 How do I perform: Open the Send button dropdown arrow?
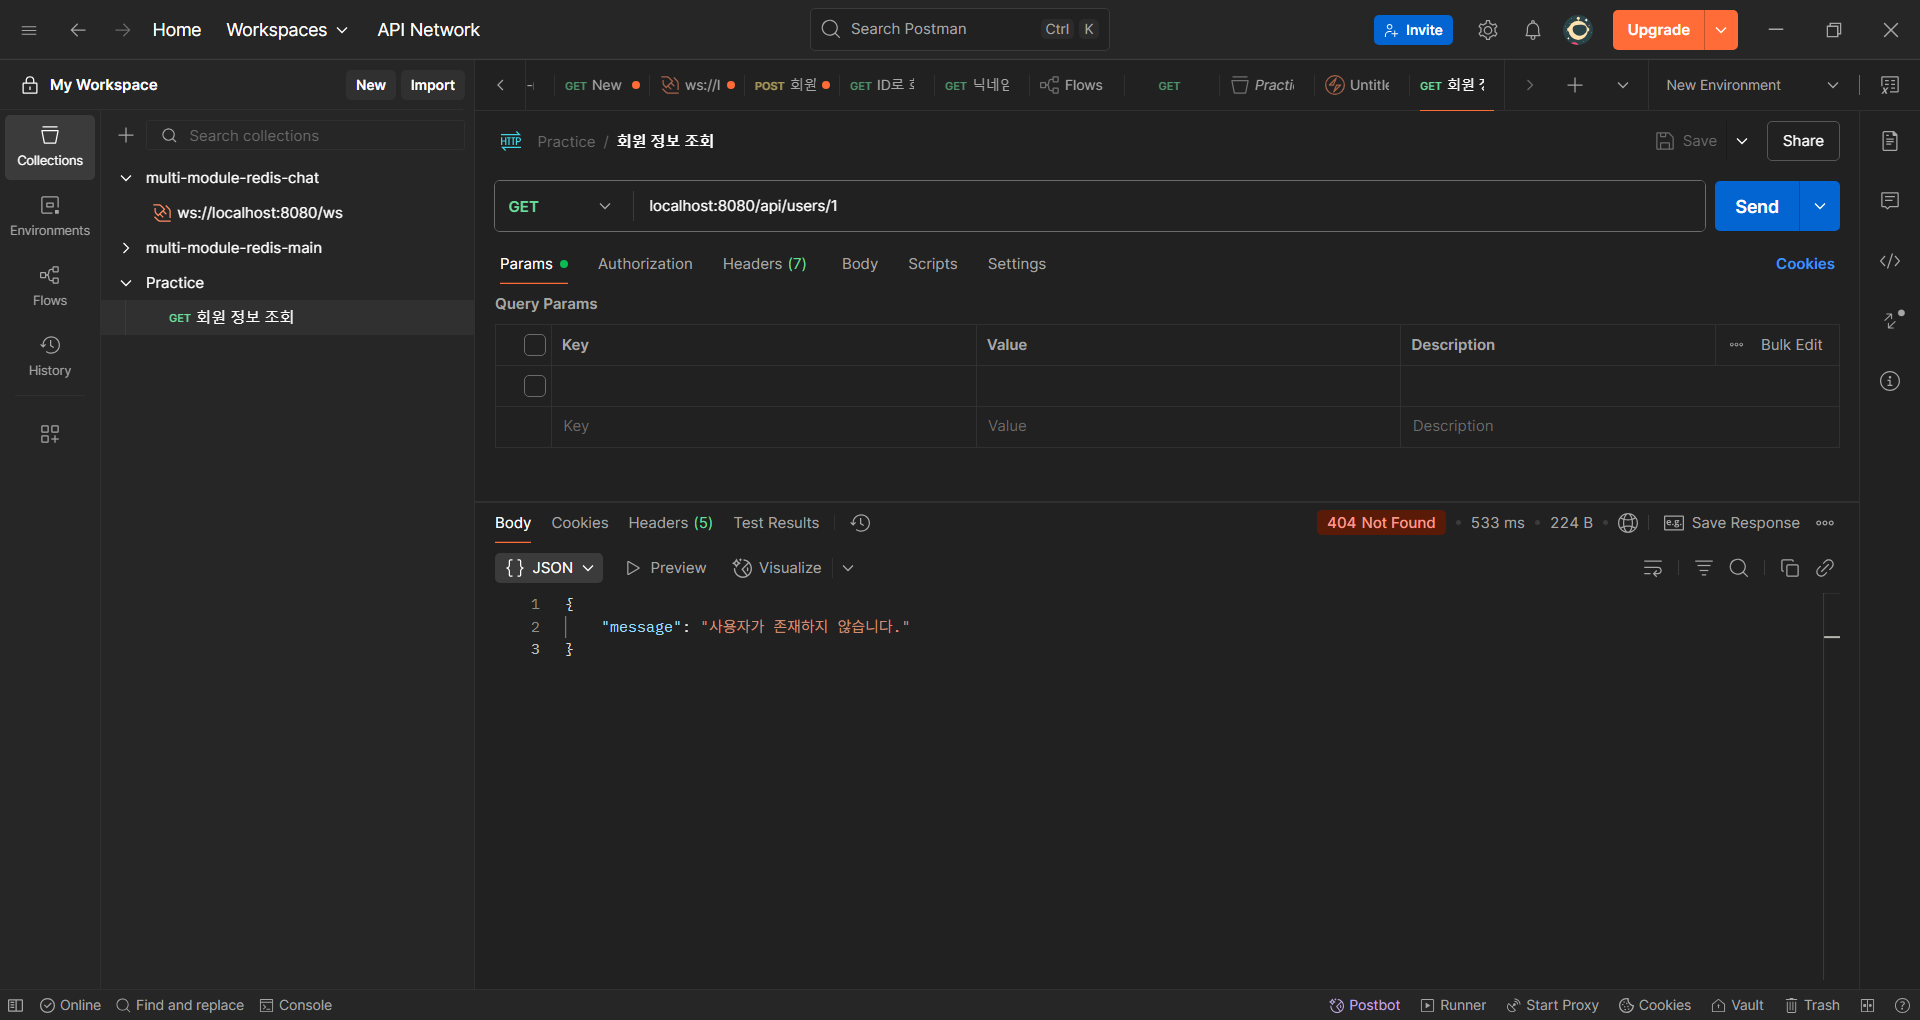tap(1820, 206)
